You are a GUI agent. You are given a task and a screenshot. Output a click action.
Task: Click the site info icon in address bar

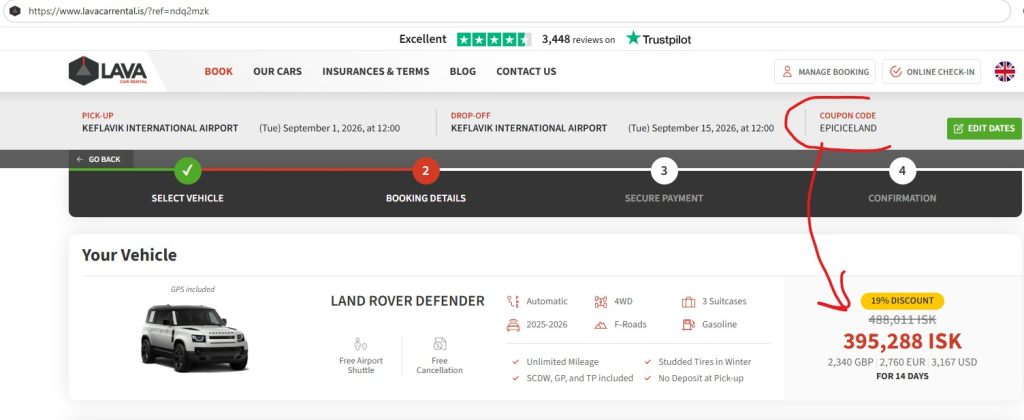point(14,11)
